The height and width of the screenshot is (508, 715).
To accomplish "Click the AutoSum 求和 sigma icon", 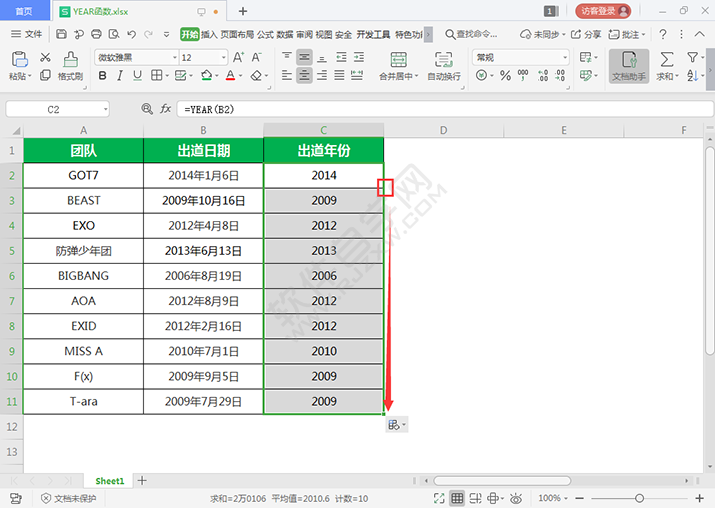I will click(667, 59).
